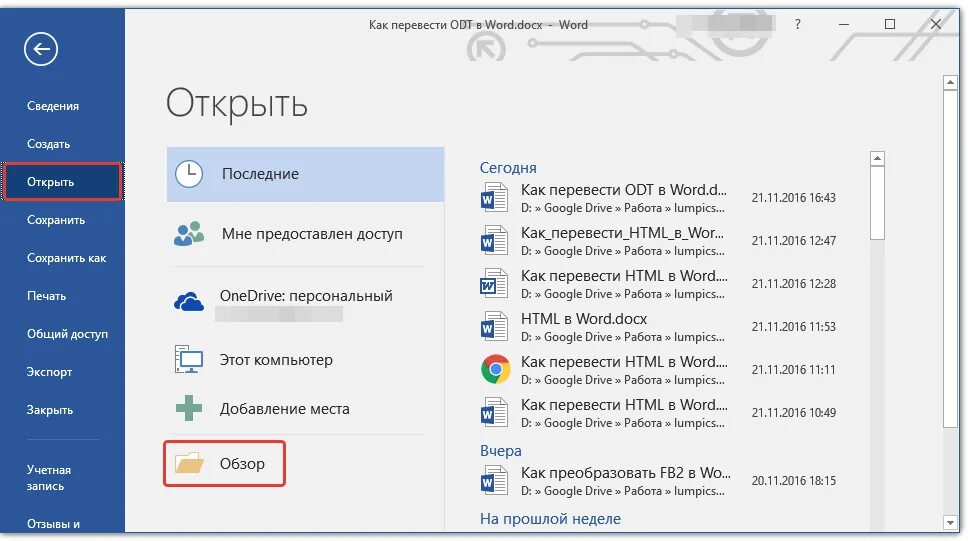Open Как преобразовать FB2 в Wo... file
968x541 pixels.
click(659, 480)
